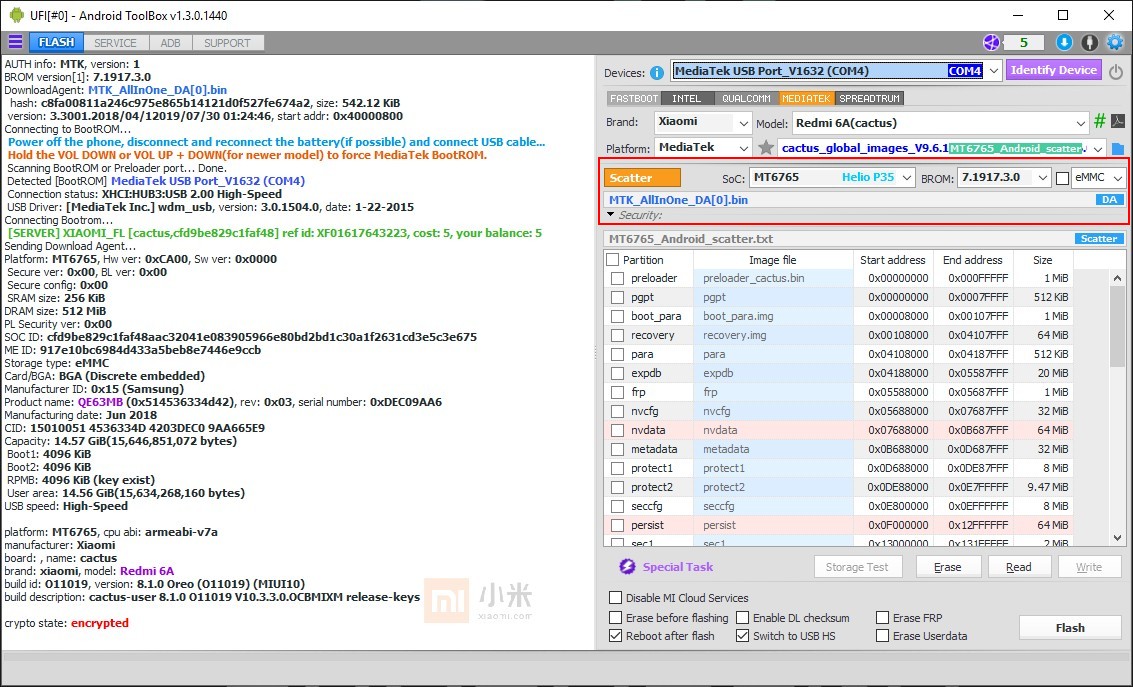Click recovery.img image file cell
Image resolution: width=1133 pixels, height=687 pixels.
(x=773, y=335)
